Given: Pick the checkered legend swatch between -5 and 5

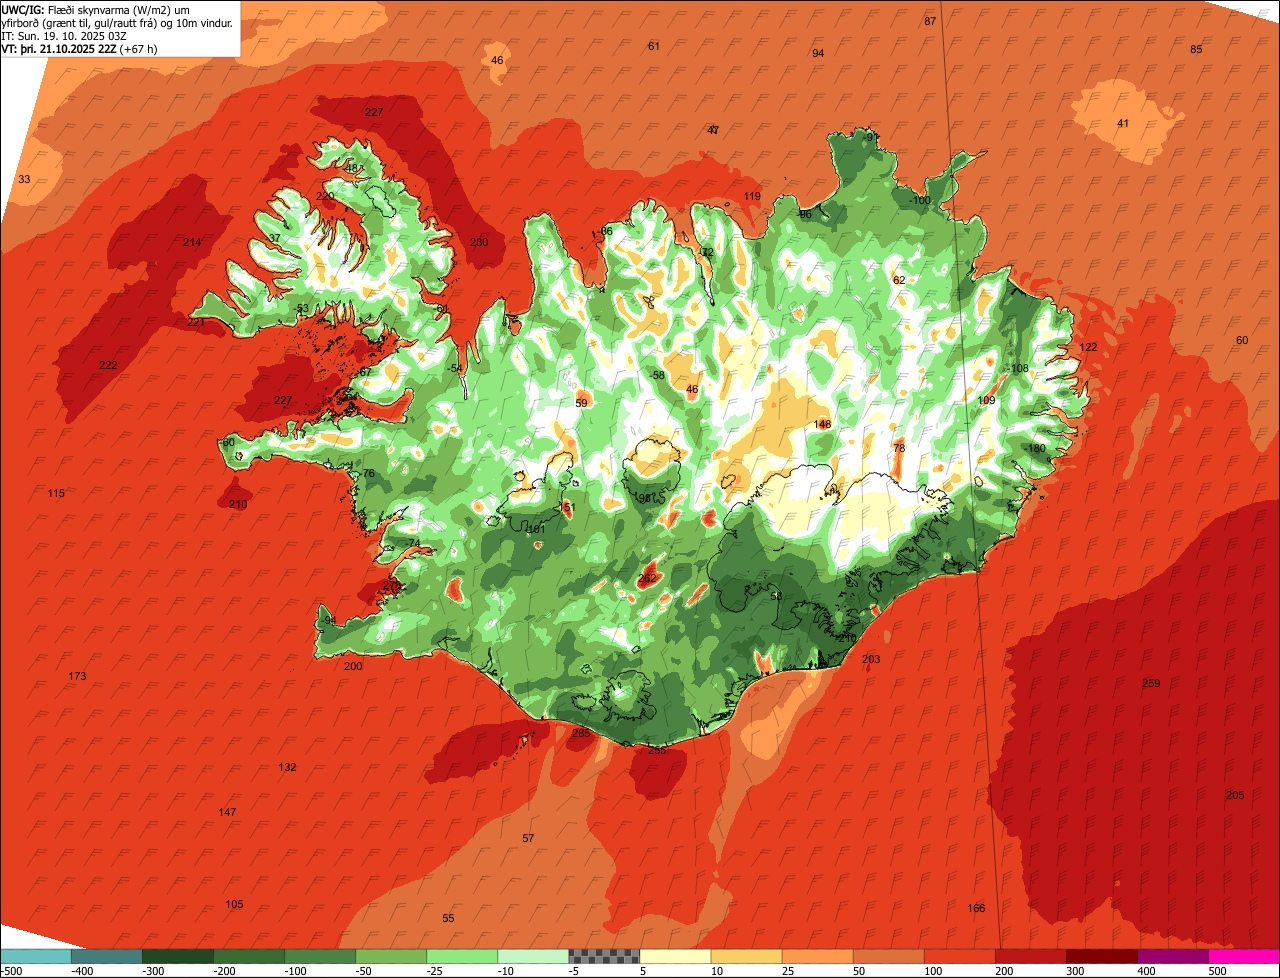Looking at the screenshot, I should tap(604, 956).
